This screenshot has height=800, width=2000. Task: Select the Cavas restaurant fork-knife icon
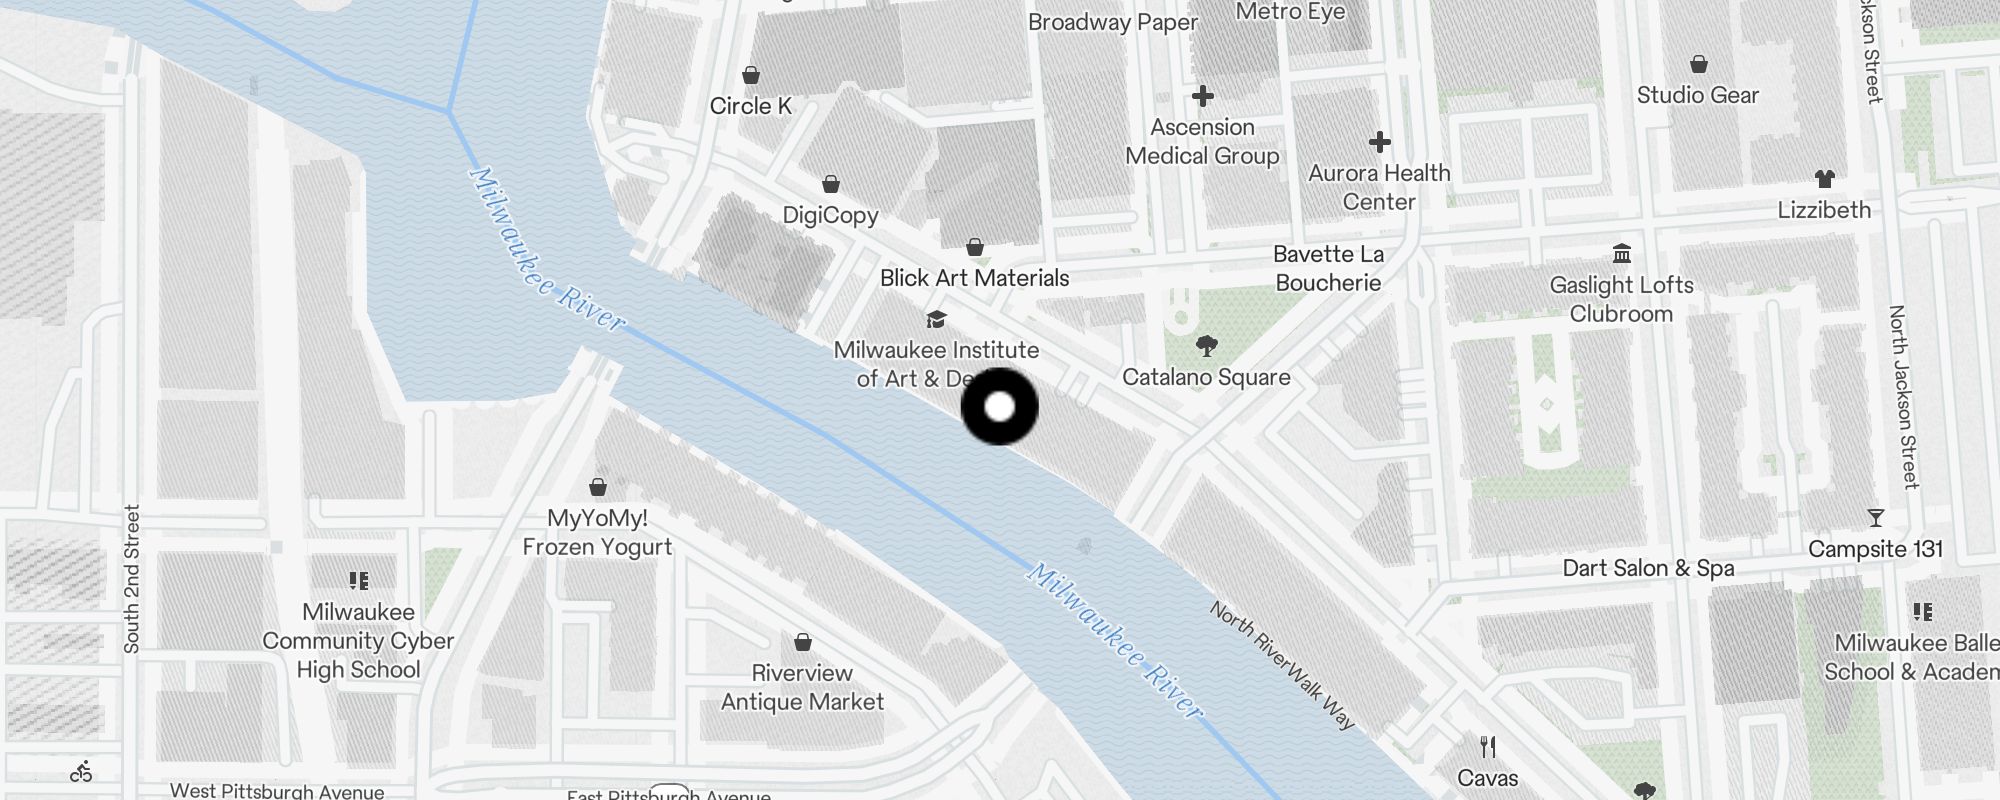(1488, 747)
